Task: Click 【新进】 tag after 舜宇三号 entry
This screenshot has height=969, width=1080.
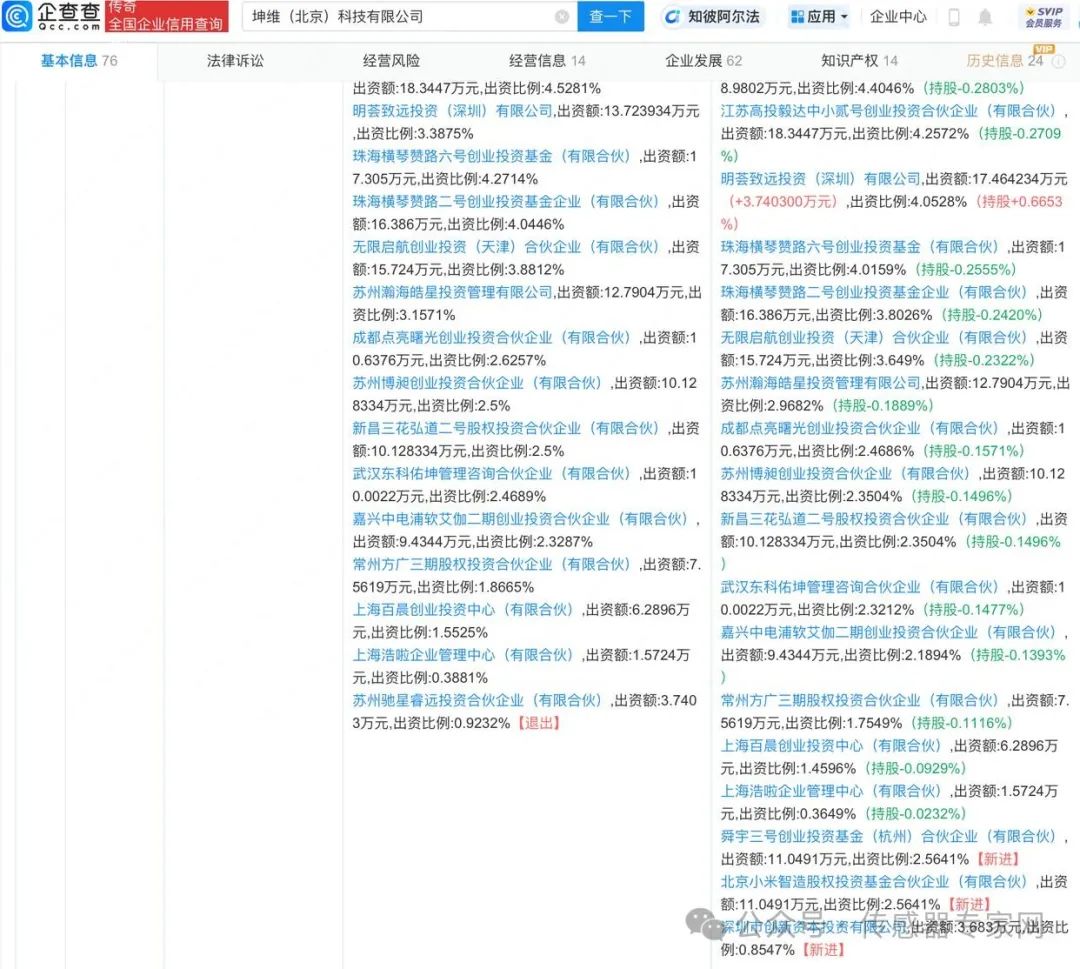Action: [997, 859]
